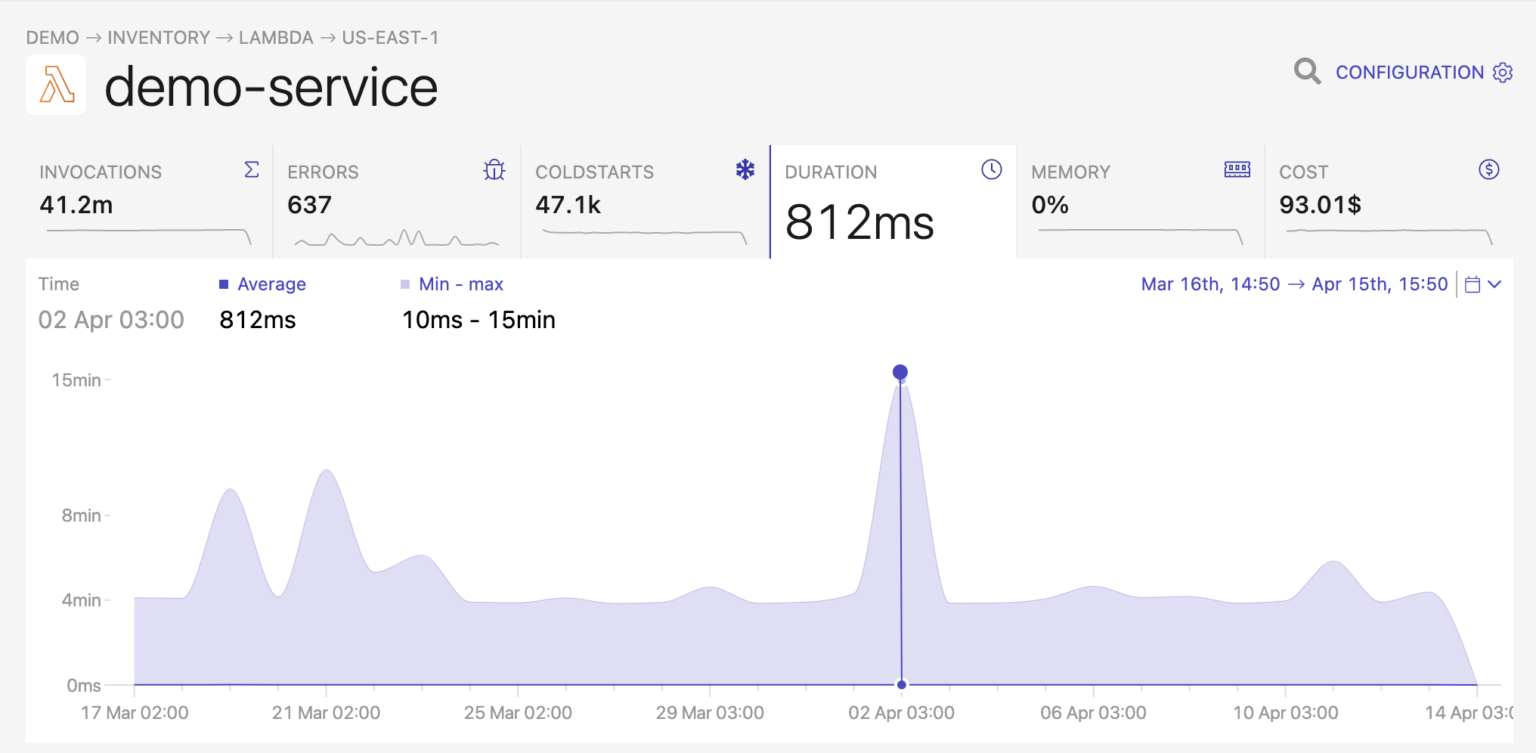Click the 812ms duration value
The image size is (1536, 753).
point(858,222)
